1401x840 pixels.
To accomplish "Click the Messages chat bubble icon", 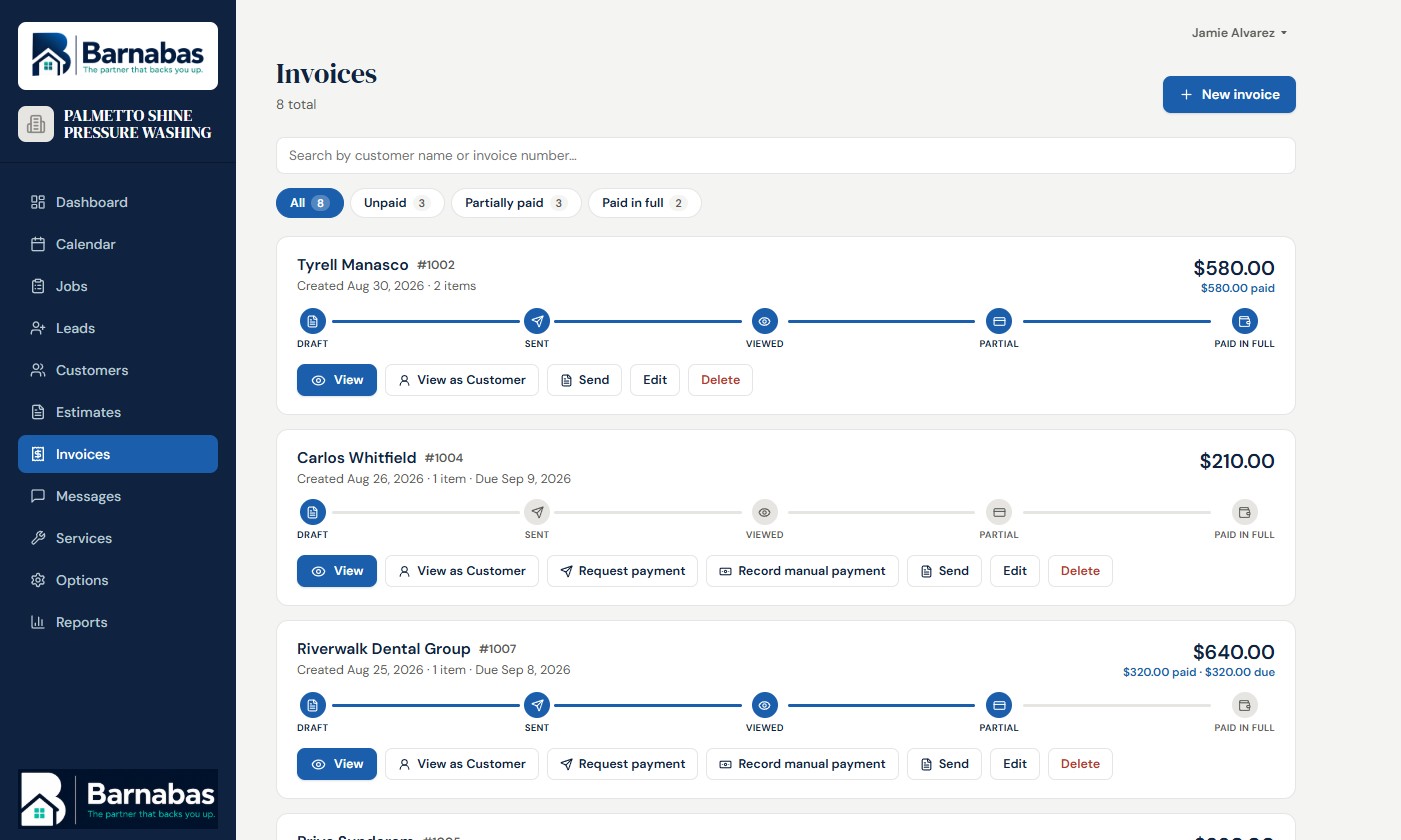I will [x=38, y=496].
